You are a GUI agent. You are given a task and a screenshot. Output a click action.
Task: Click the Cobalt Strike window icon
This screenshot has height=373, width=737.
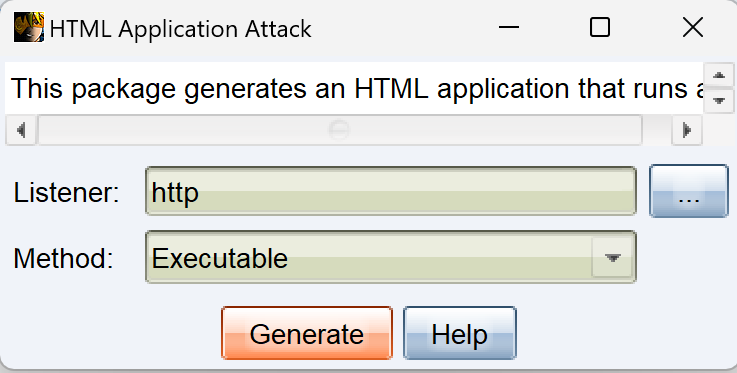(x=29, y=27)
